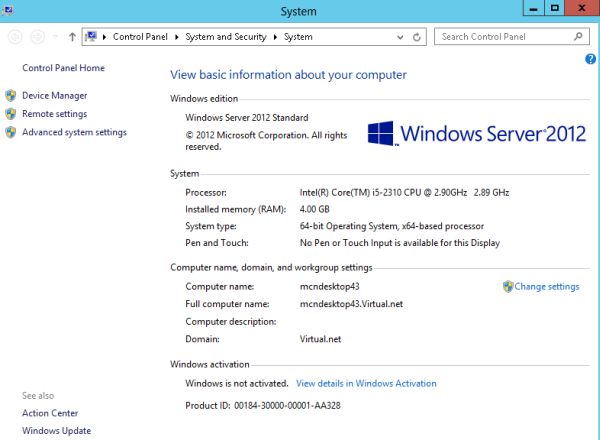Image resolution: width=600 pixels, height=440 pixels.
Task: Select the 64-bit Operating System text
Action: [392, 226]
